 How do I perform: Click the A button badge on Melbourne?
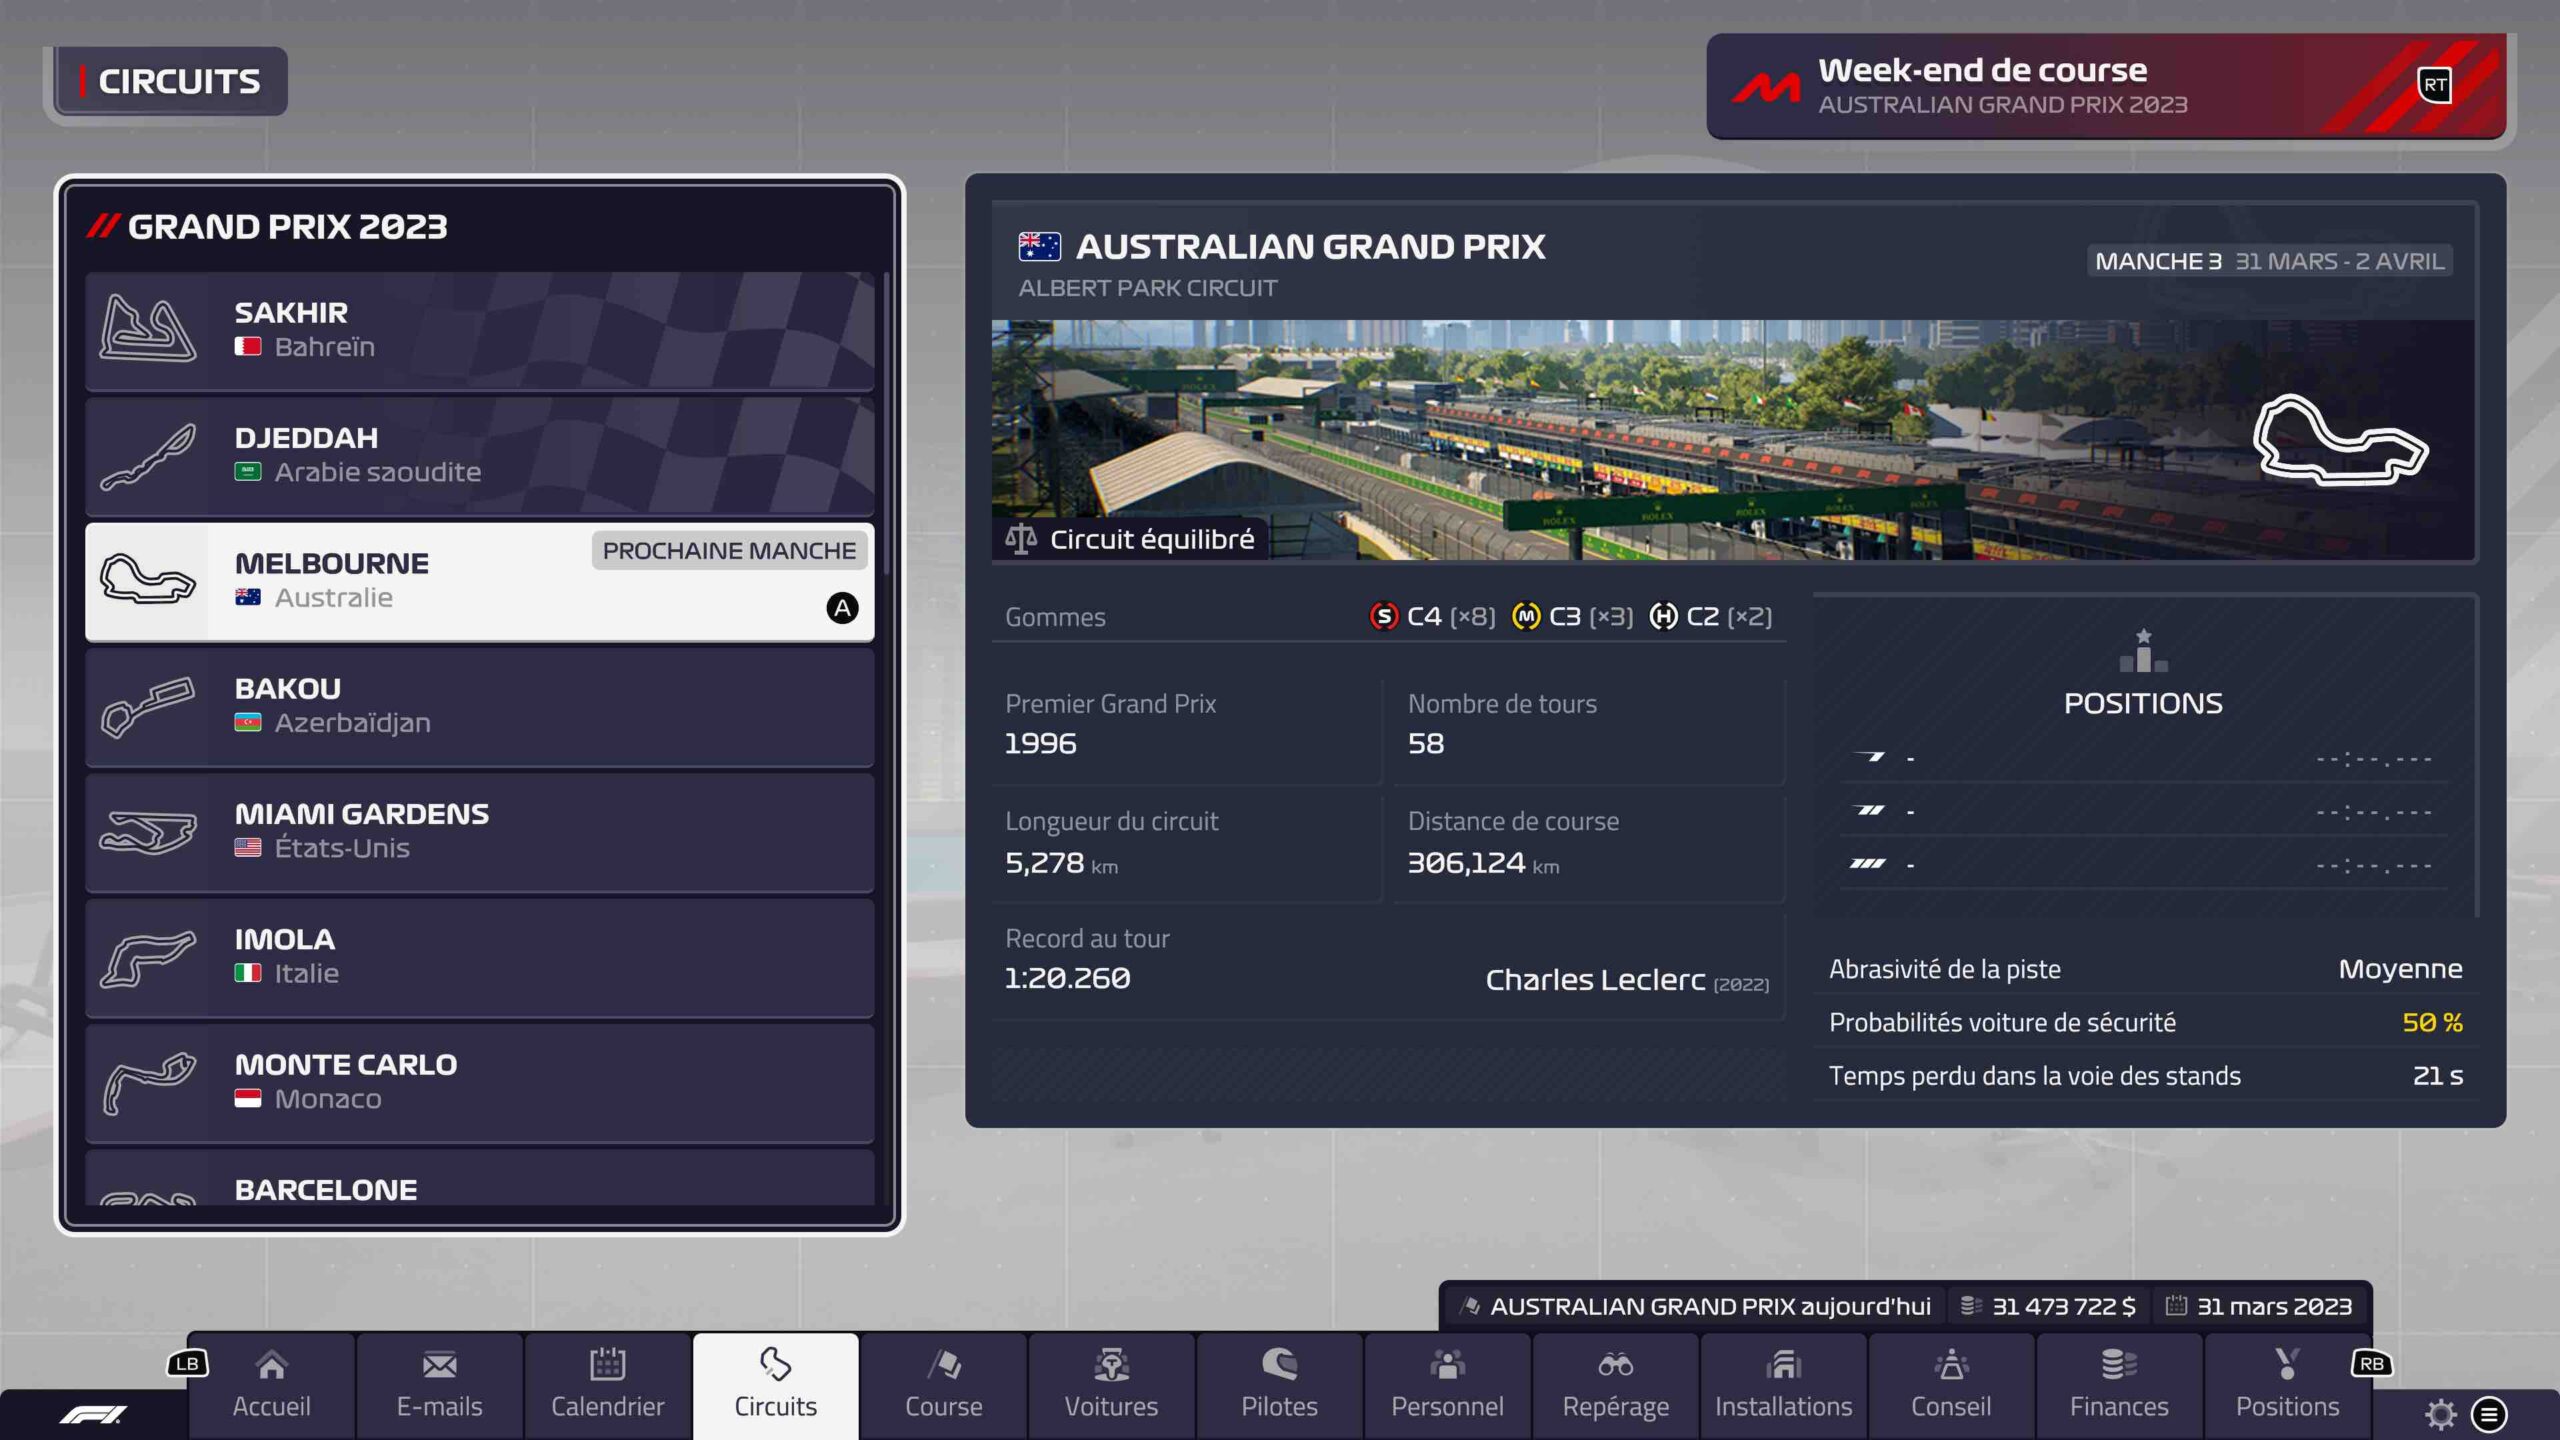click(x=842, y=608)
